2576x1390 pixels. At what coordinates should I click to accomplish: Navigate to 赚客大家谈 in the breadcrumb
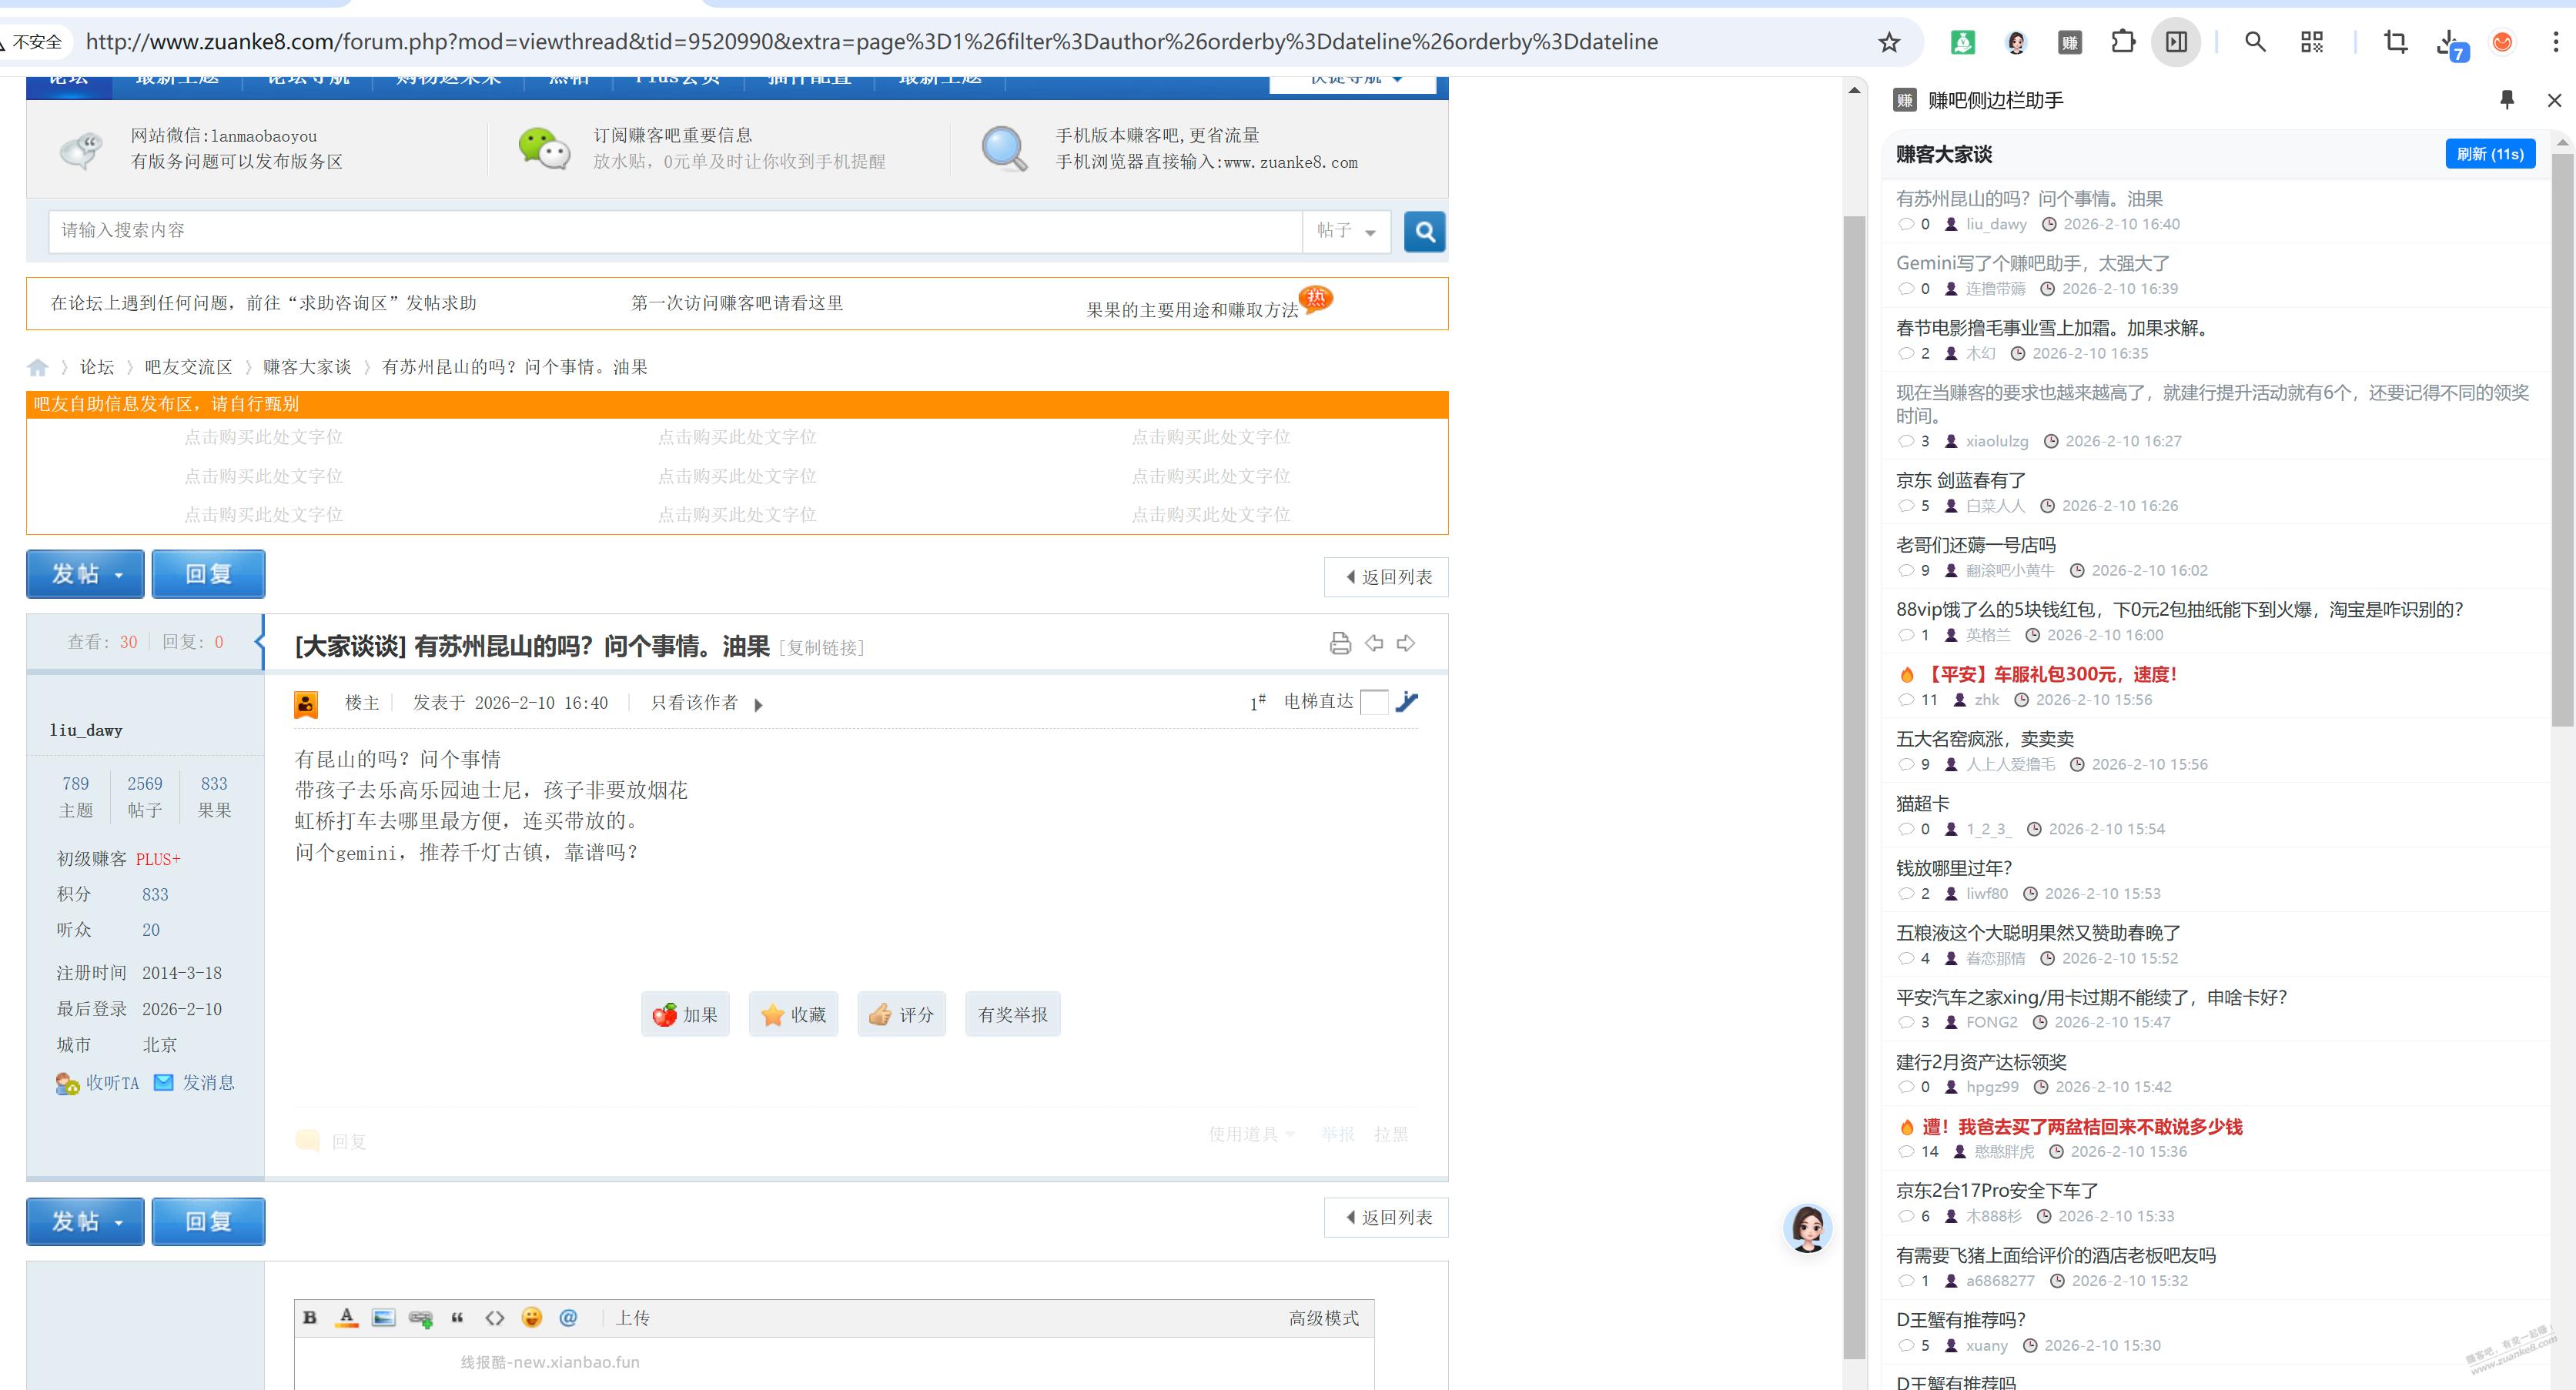click(x=307, y=367)
